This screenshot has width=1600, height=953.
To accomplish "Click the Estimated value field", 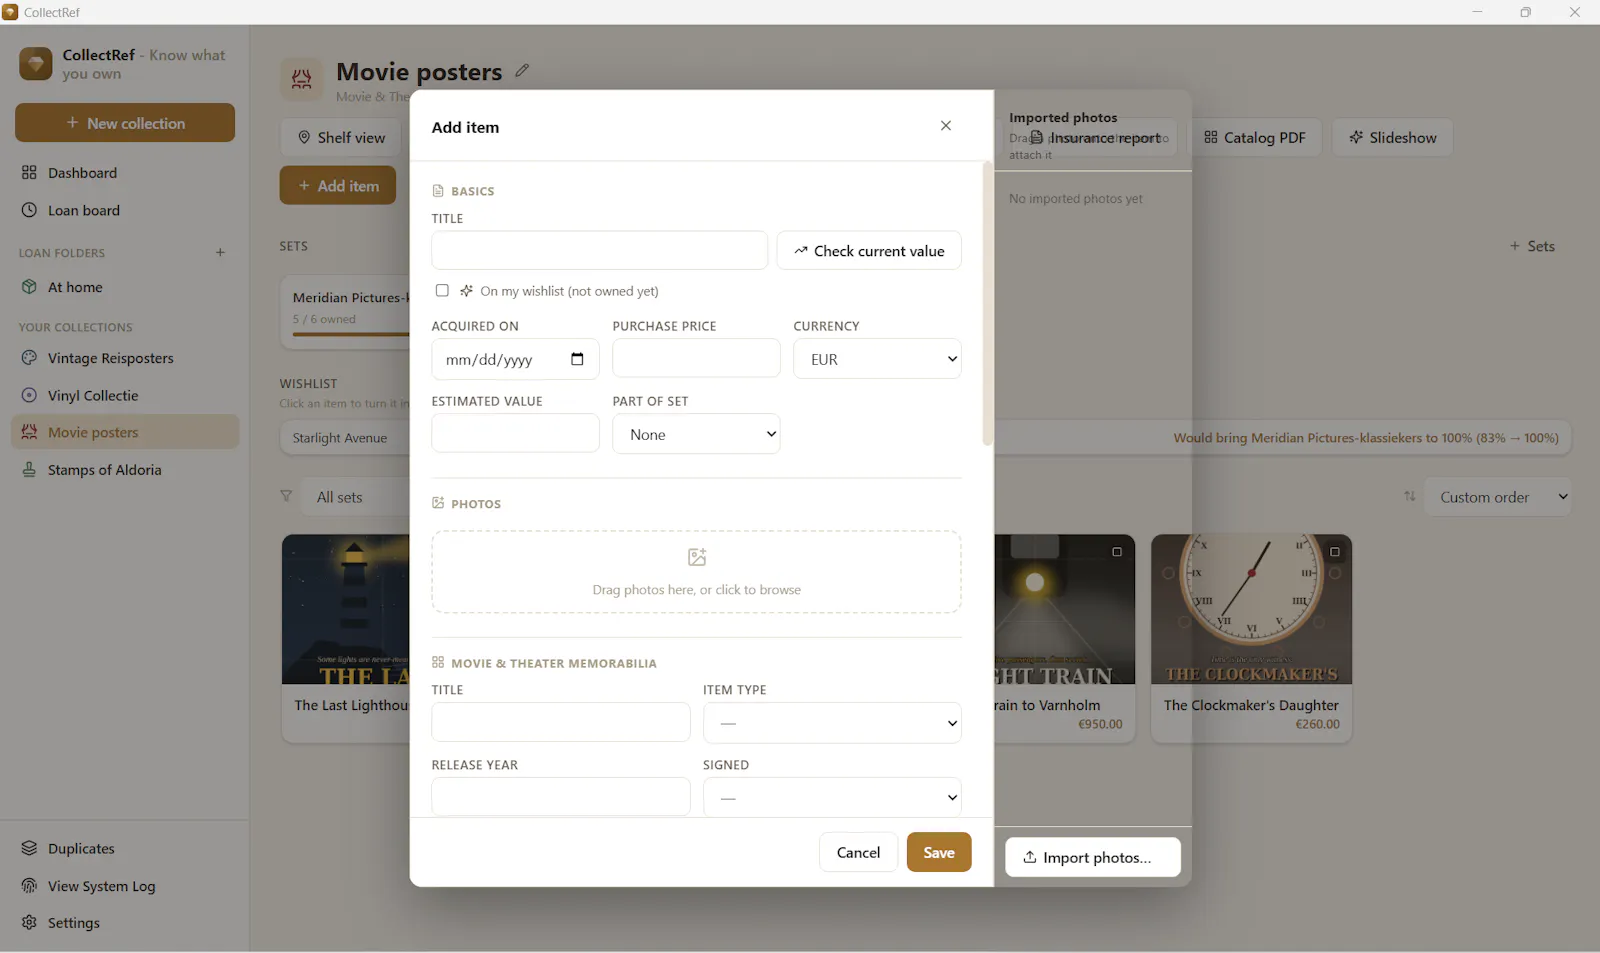I will (515, 434).
